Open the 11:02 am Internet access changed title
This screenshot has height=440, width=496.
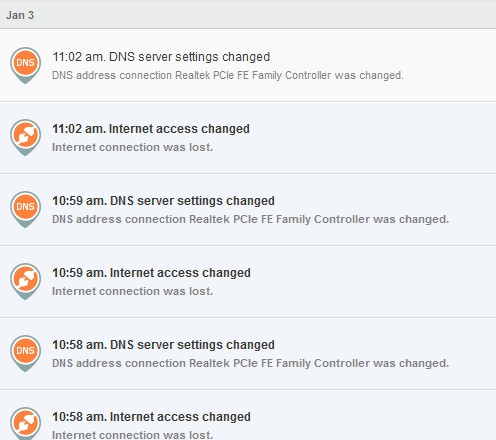(x=151, y=129)
